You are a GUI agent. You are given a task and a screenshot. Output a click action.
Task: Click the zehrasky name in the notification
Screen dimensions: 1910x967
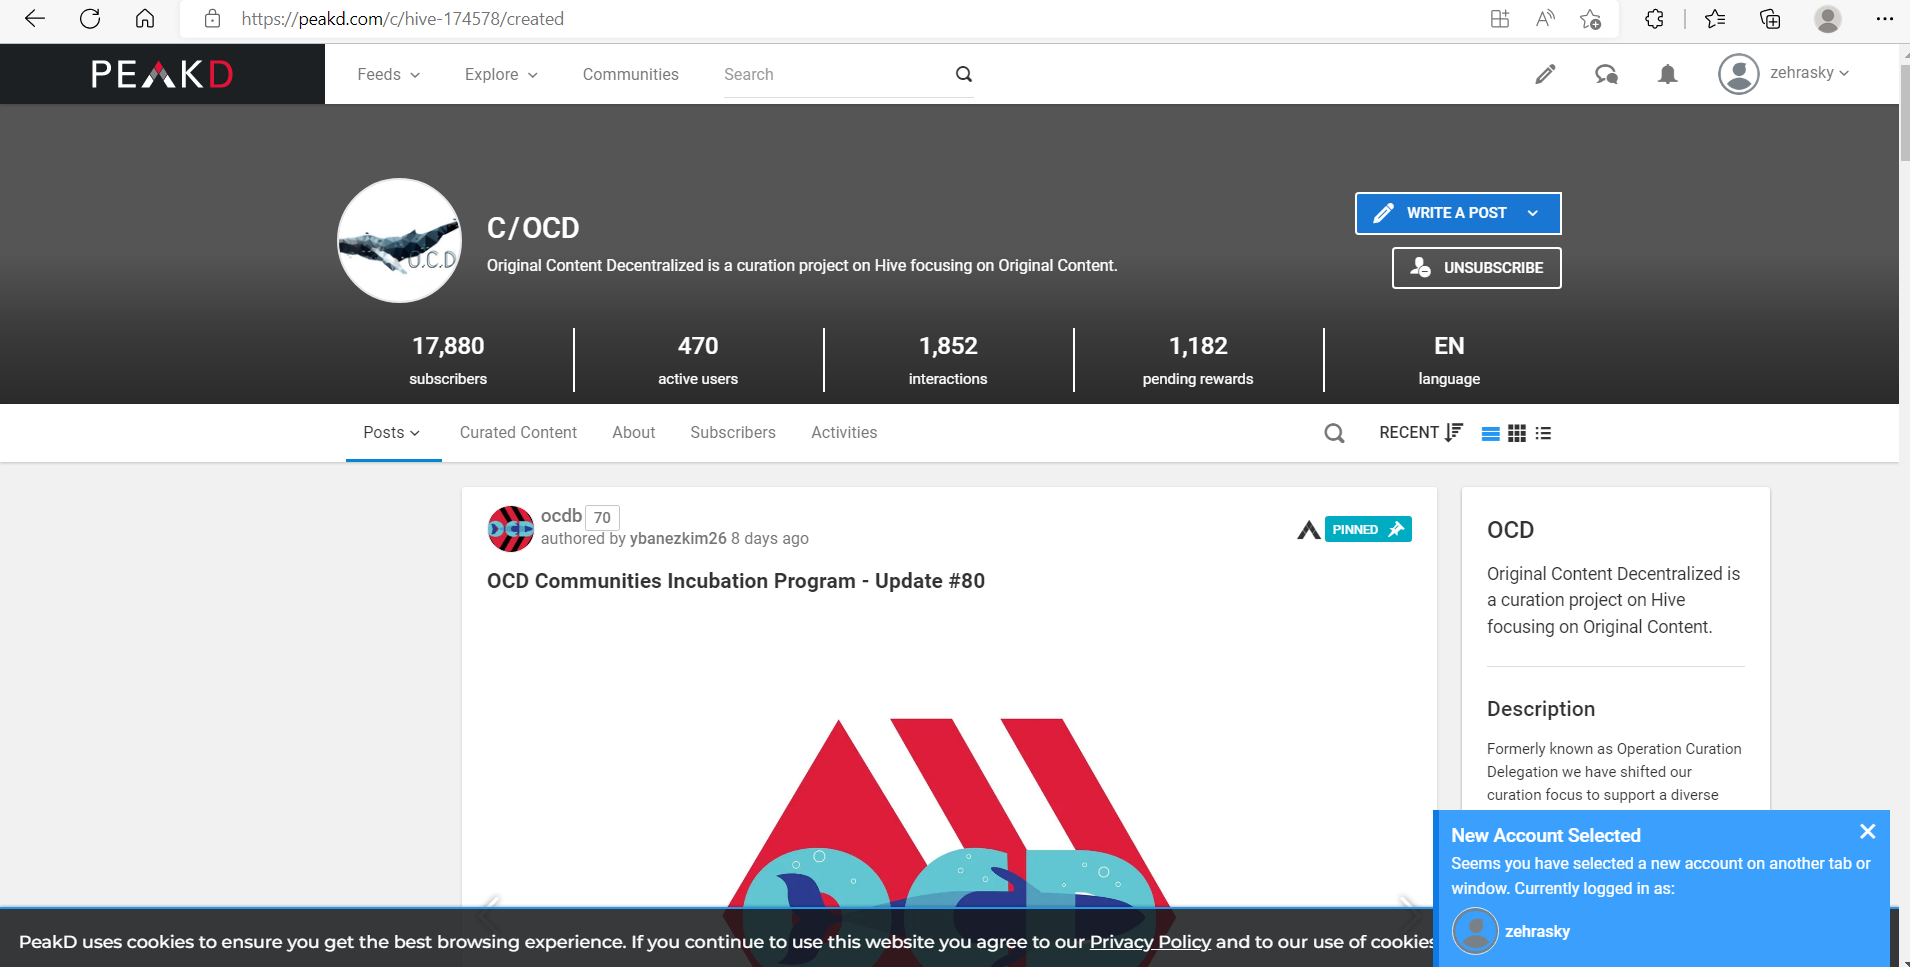coord(1537,931)
